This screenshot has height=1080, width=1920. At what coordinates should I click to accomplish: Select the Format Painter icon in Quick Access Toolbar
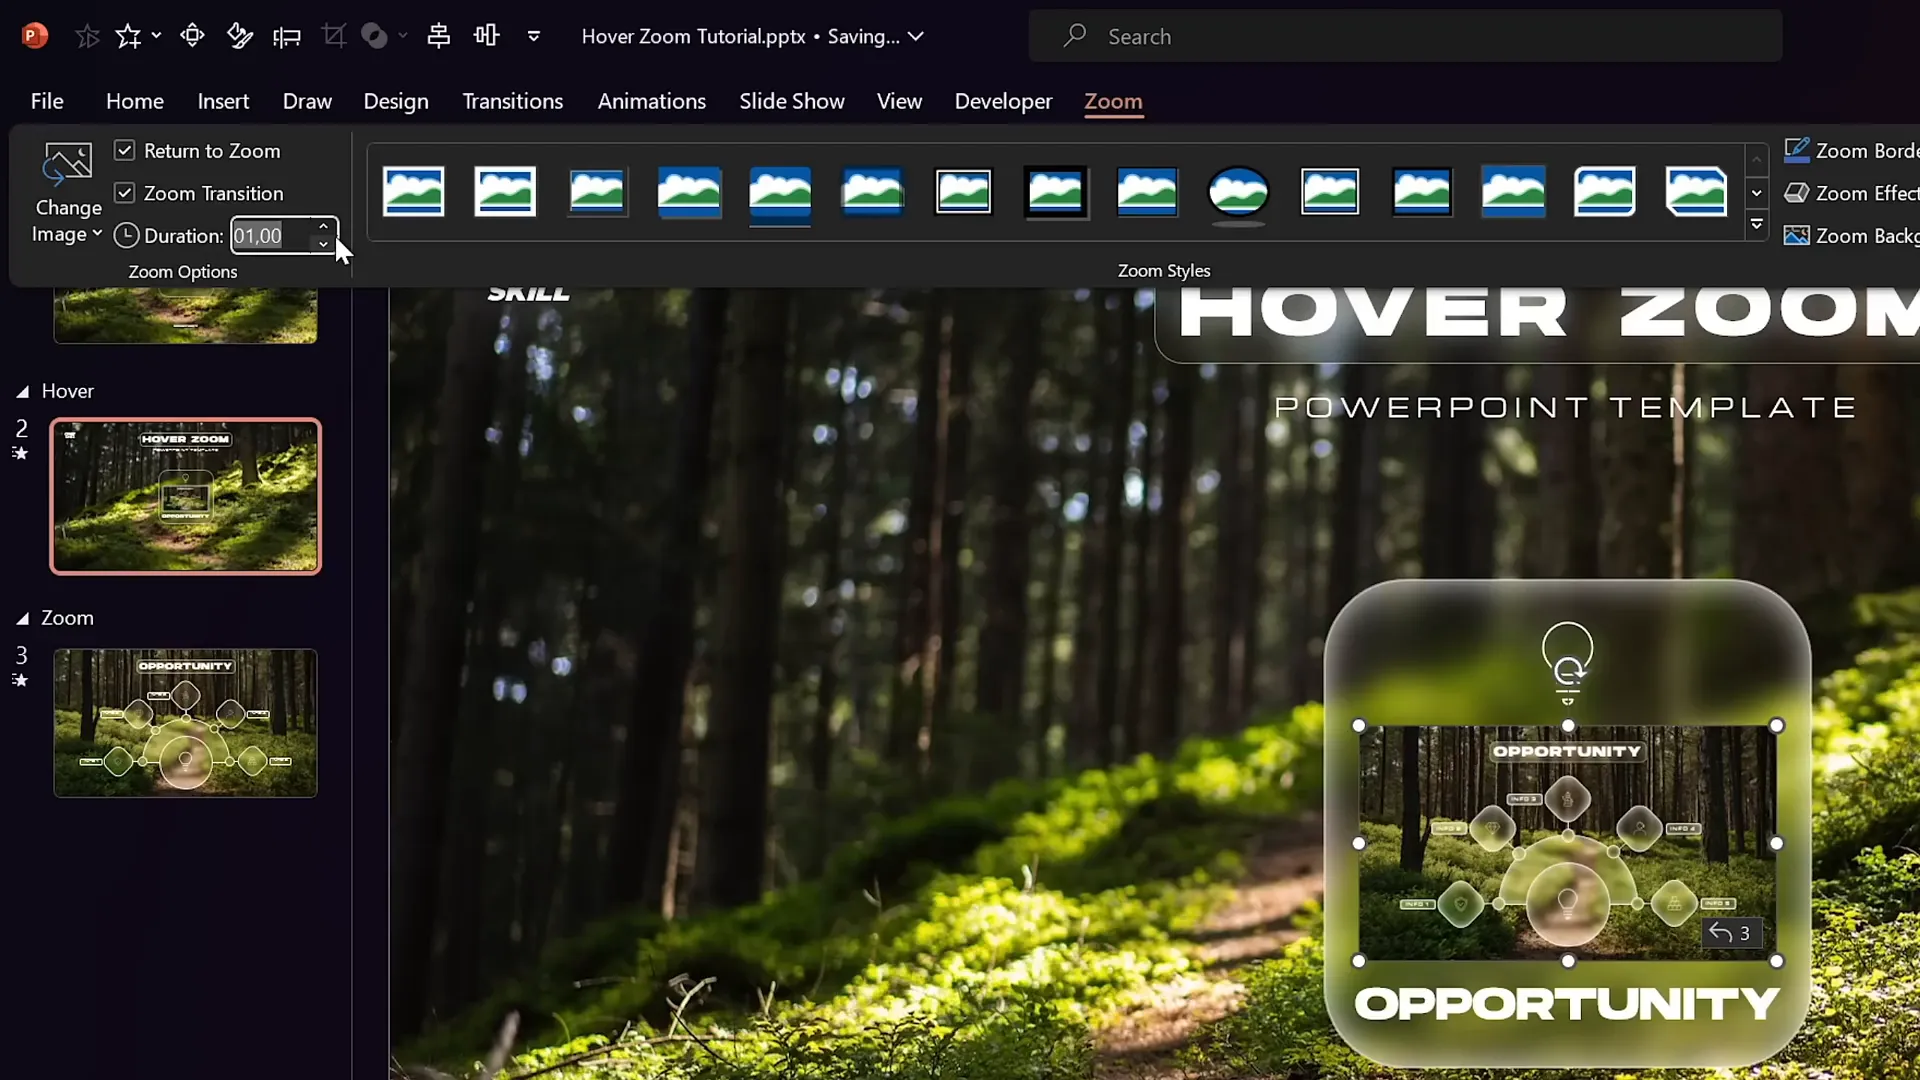click(x=240, y=36)
